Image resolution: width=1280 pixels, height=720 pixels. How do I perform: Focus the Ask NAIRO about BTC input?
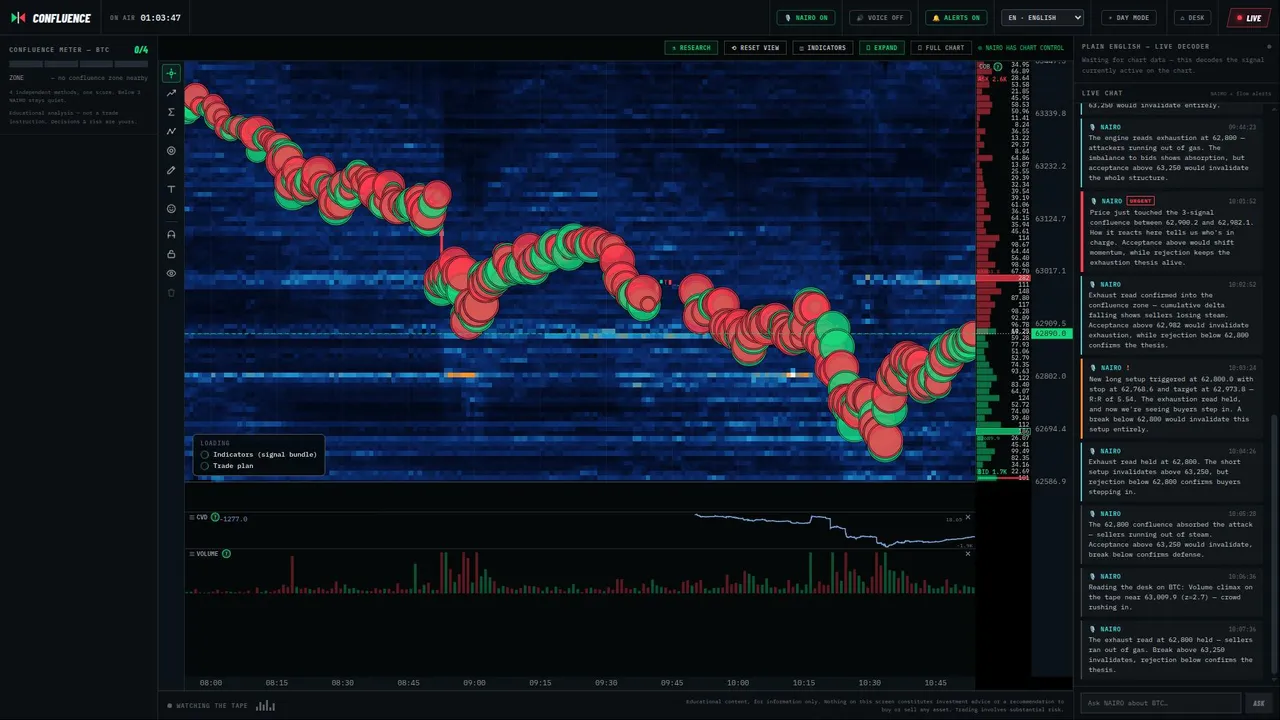(x=1160, y=703)
